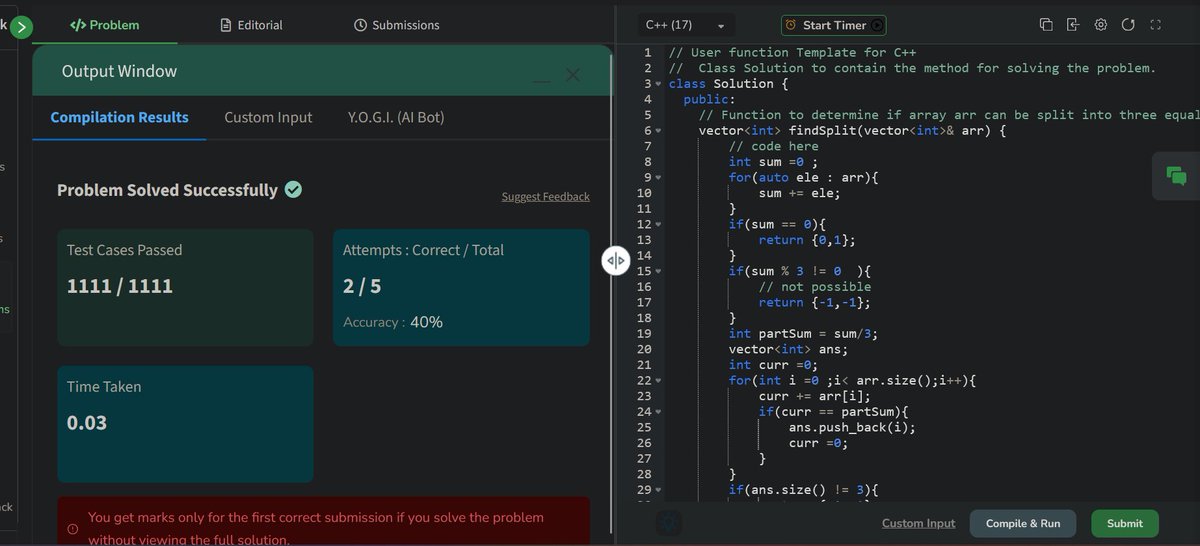Open the green chat bubble widget
The image size is (1200, 546).
coord(1176,176)
